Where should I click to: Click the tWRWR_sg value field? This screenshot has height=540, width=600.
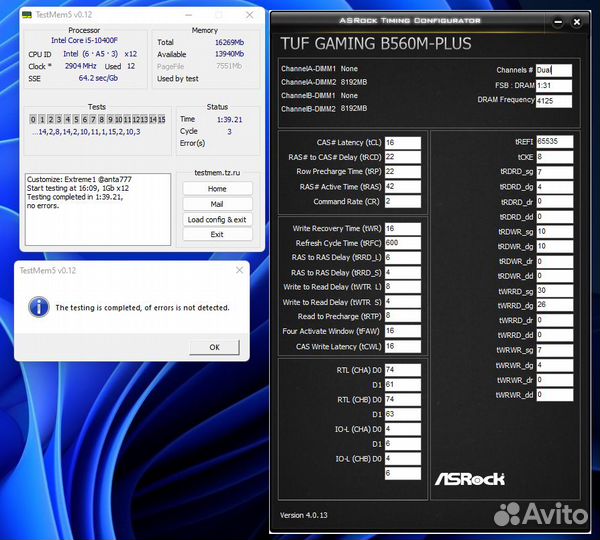tap(554, 350)
